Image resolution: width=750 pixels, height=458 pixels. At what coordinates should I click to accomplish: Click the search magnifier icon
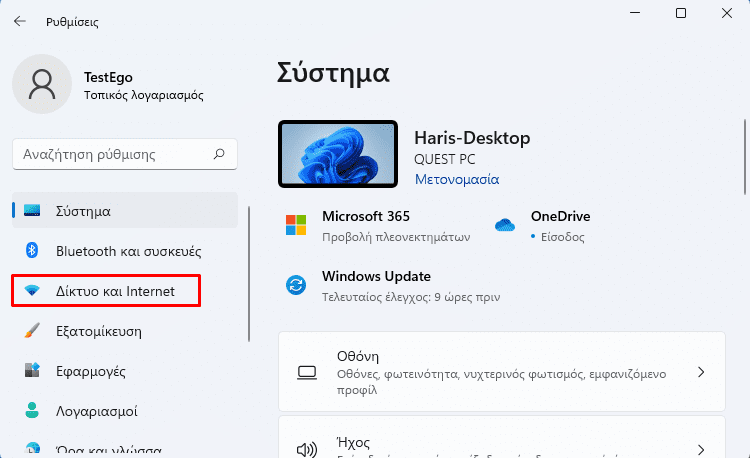(x=219, y=154)
